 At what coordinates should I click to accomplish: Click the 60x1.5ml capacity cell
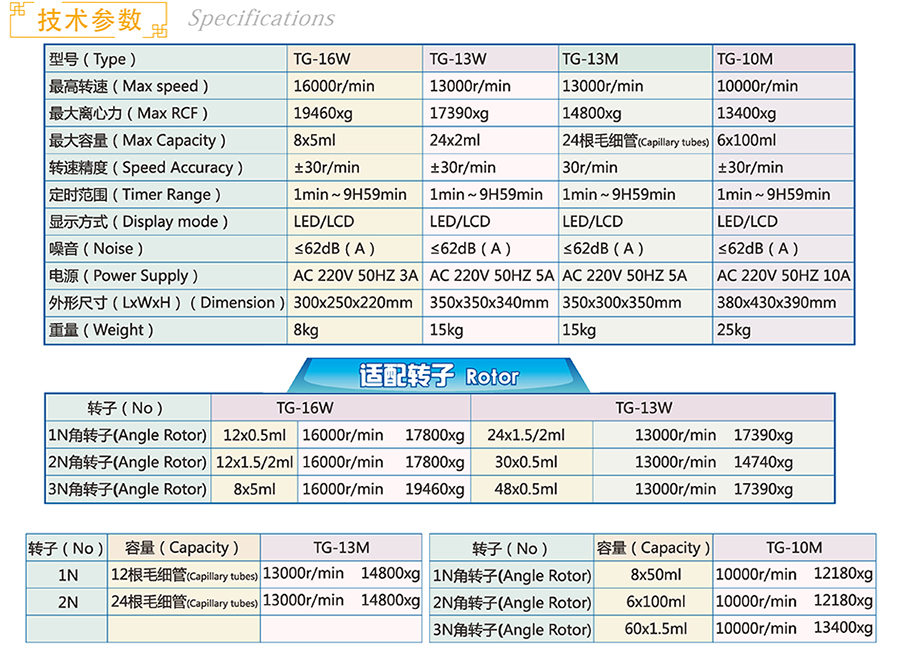656,628
